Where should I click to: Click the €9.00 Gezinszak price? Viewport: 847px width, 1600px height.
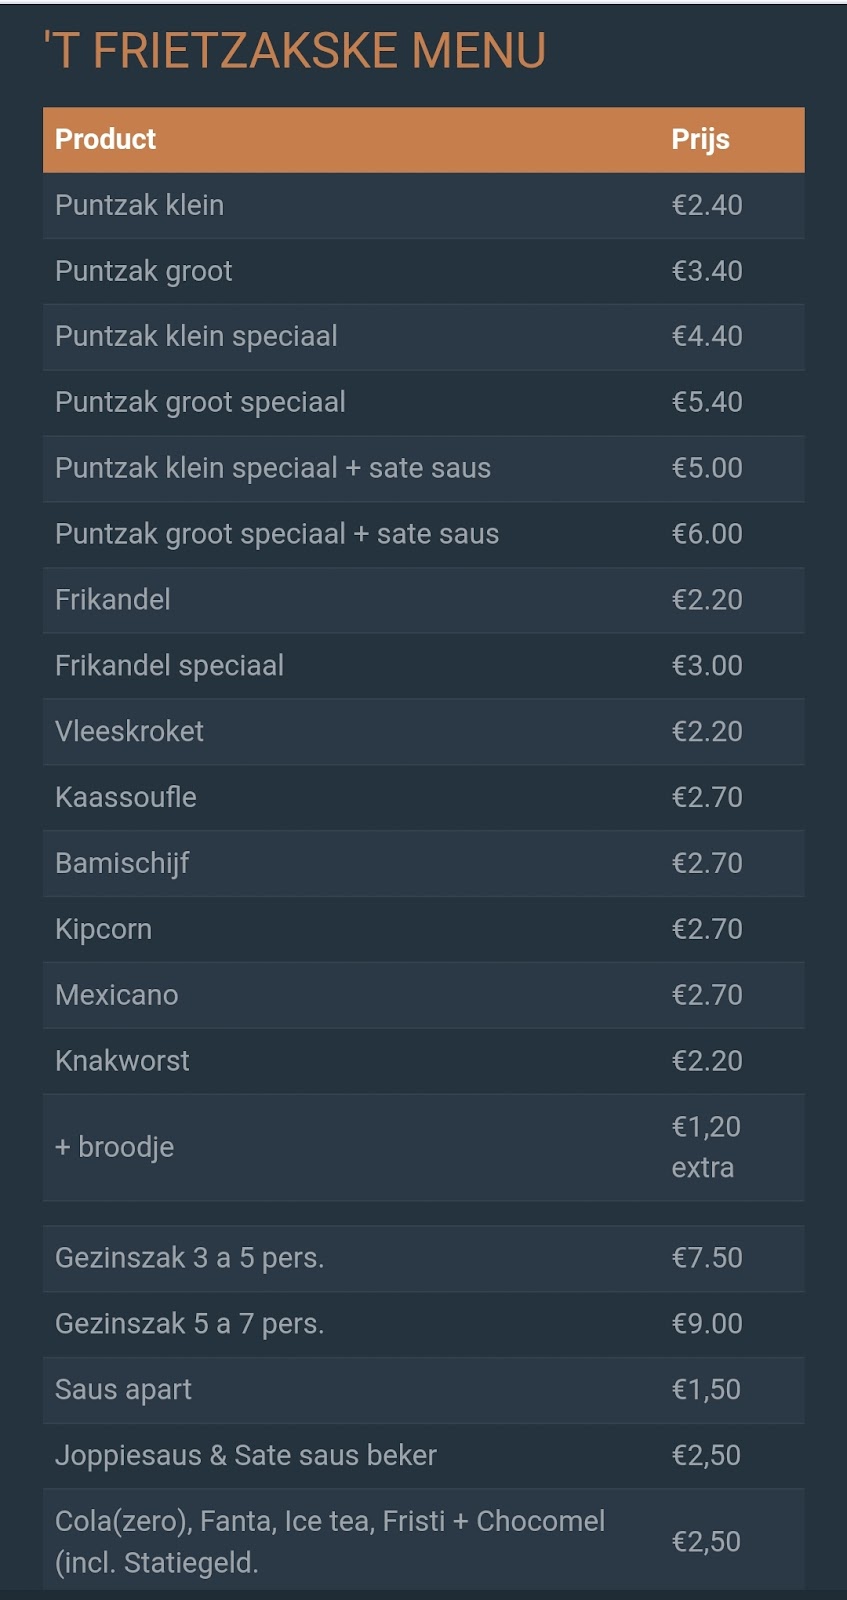click(707, 1324)
